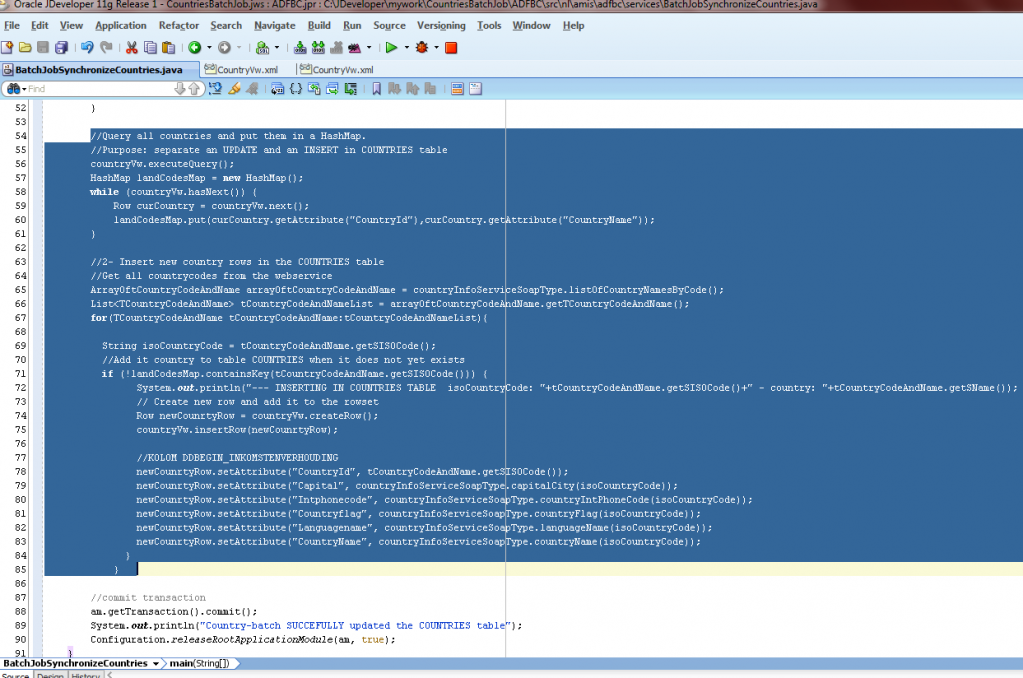Viewport: 1023px width, 678px height.
Task: Click the curly braces icon in editor toolbar
Action: point(296,89)
